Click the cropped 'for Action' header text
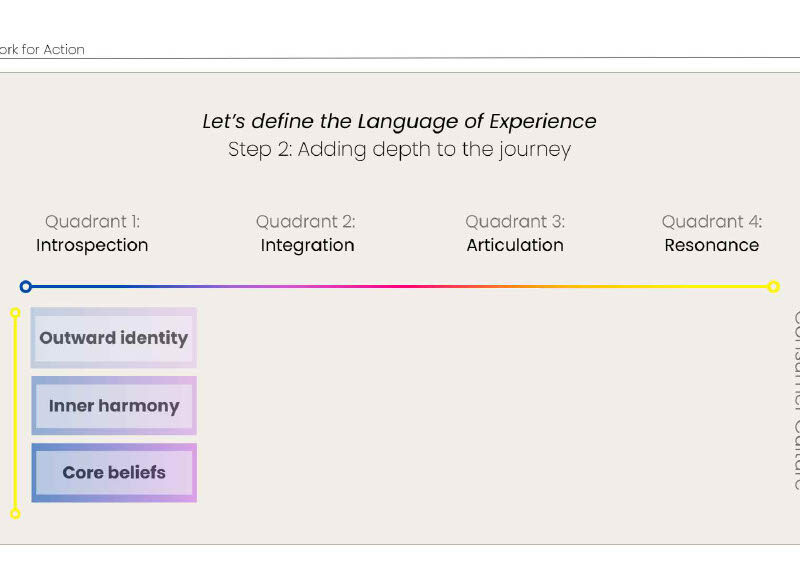This screenshot has height=582, width=800. [42, 50]
